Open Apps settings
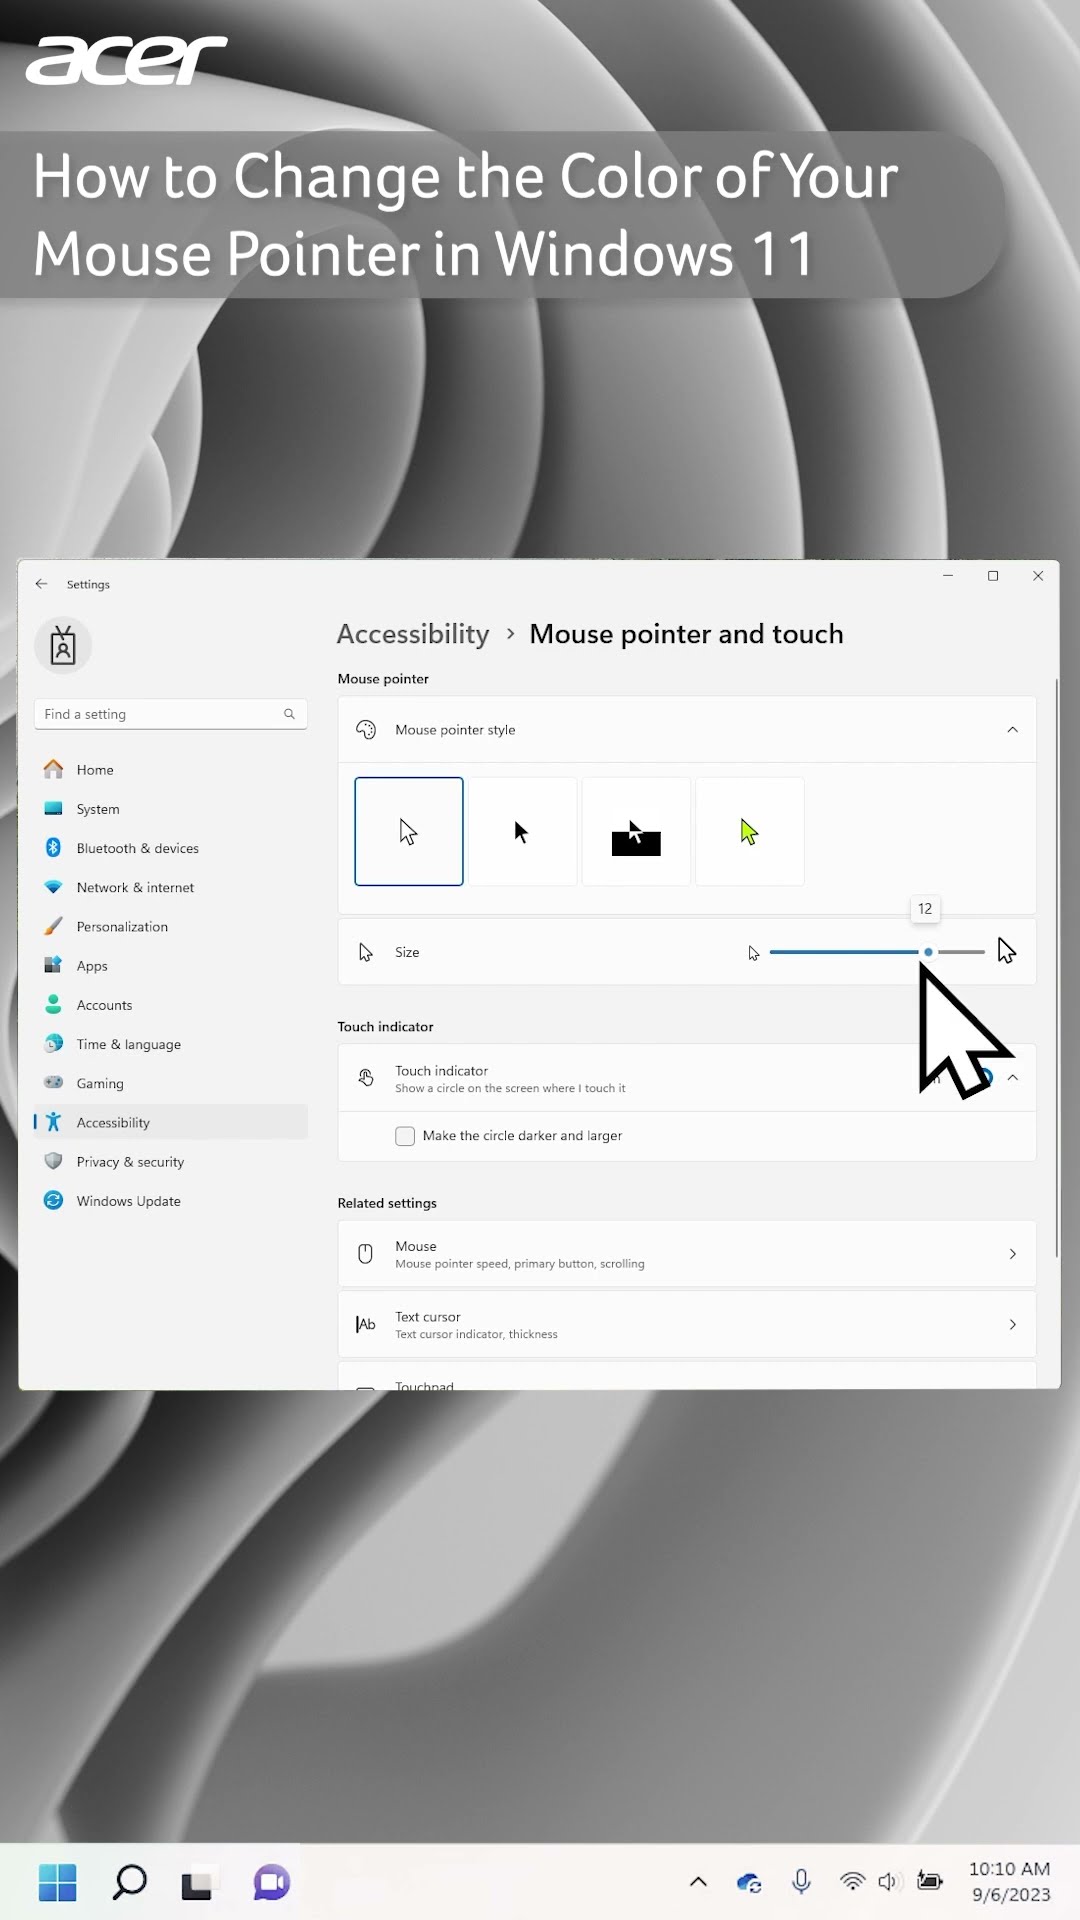The image size is (1080, 1920). coord(171,966)
